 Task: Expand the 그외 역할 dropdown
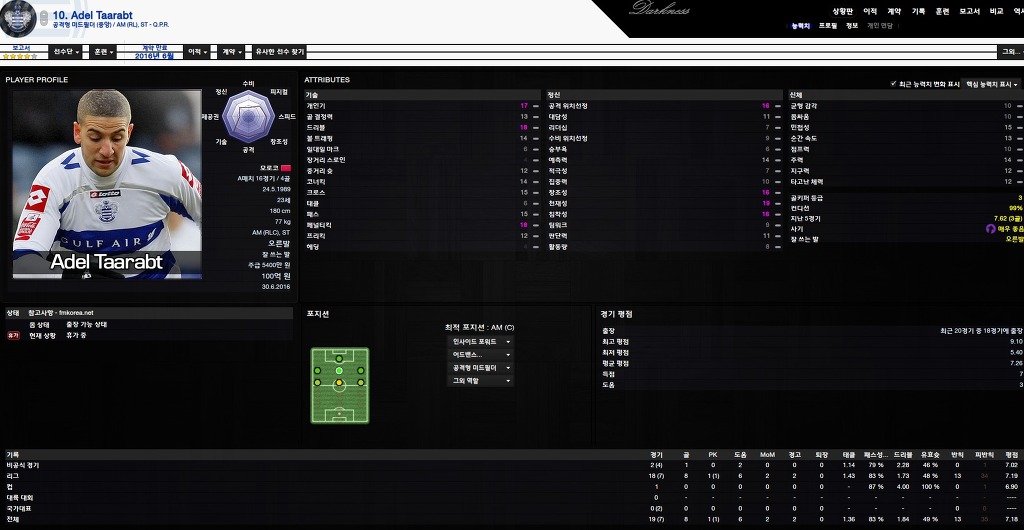tap(479, 381)
